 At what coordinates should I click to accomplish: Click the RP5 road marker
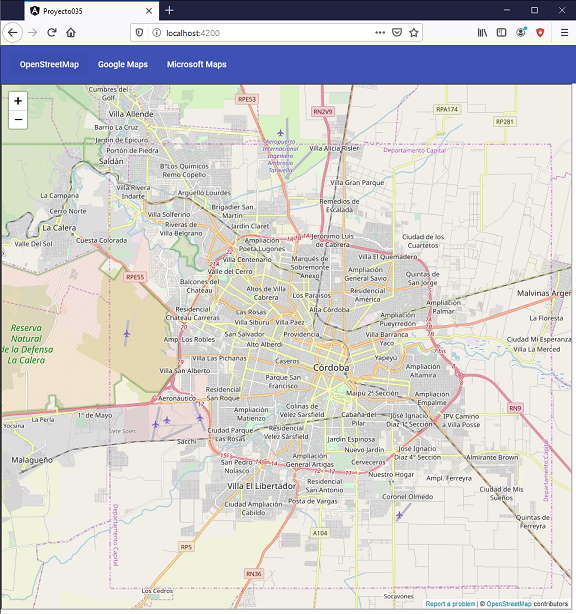186,547
